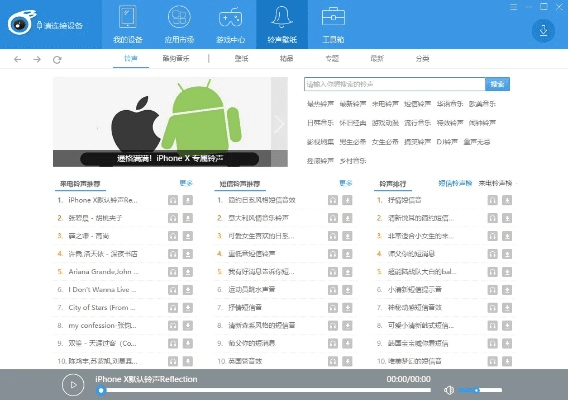Open 更多 beside 短信铃声推荐
Screen dimensions: 568x400
click(346, 183)
